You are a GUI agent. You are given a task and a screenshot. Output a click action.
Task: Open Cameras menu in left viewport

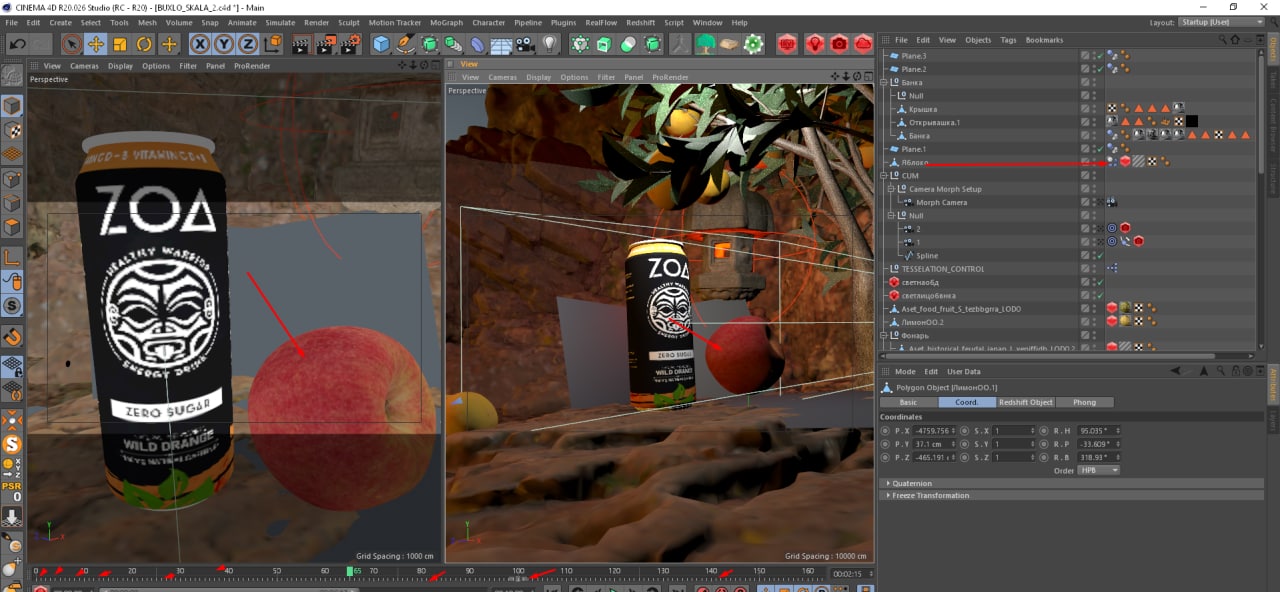(84, 66)
